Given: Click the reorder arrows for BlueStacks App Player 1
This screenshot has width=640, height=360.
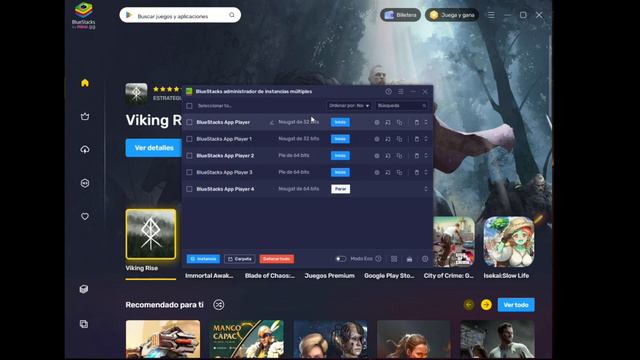Looking at the screenshot, I should click(x=426, y=139).
